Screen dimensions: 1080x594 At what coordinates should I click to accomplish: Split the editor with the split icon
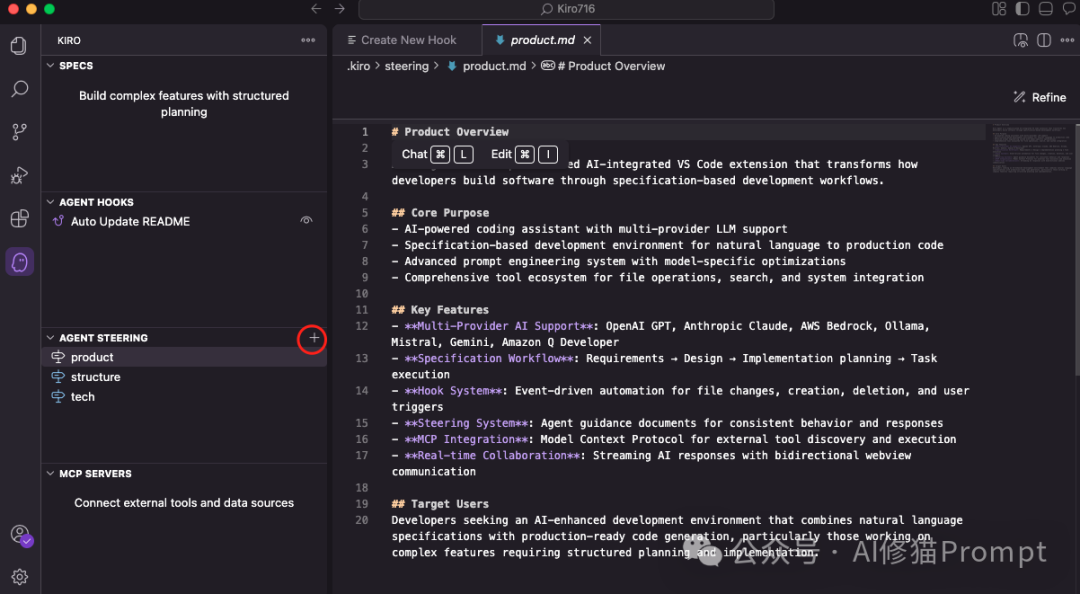click(1044, 41)
